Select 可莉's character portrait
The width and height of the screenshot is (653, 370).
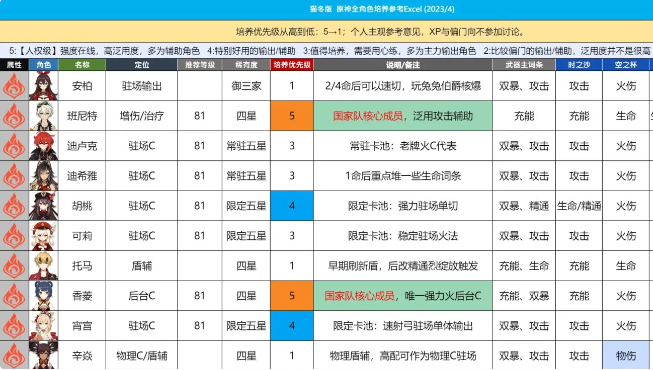click(43, 236)
